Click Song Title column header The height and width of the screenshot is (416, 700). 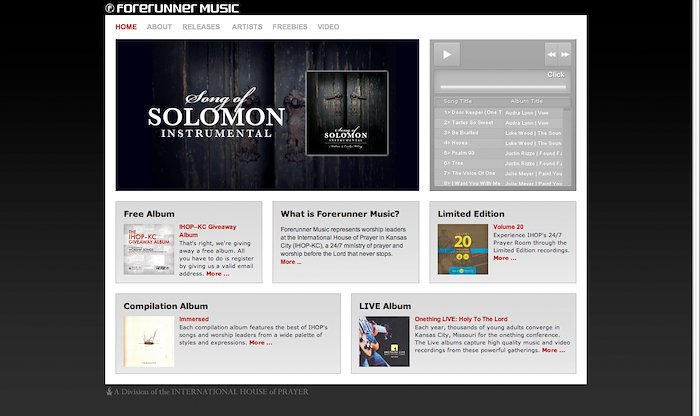pos(458,101)
